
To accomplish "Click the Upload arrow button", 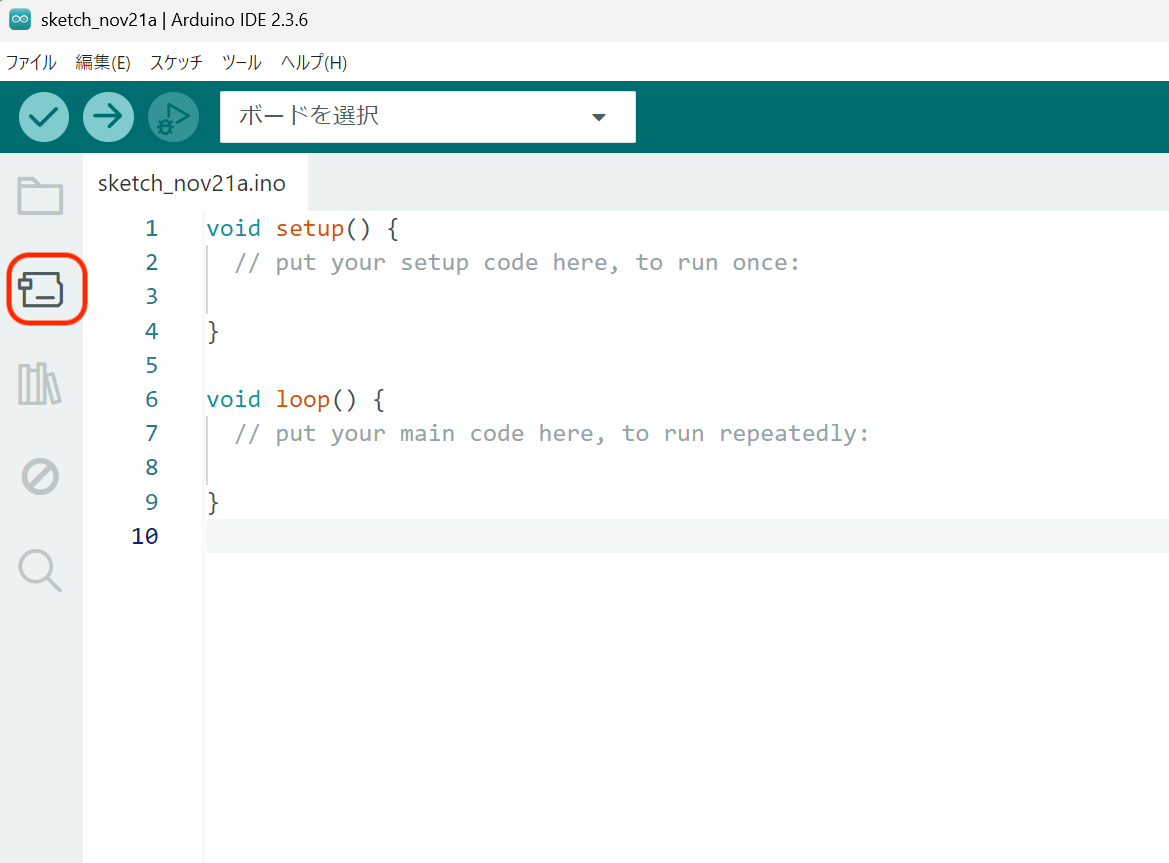I will point(108,117).
